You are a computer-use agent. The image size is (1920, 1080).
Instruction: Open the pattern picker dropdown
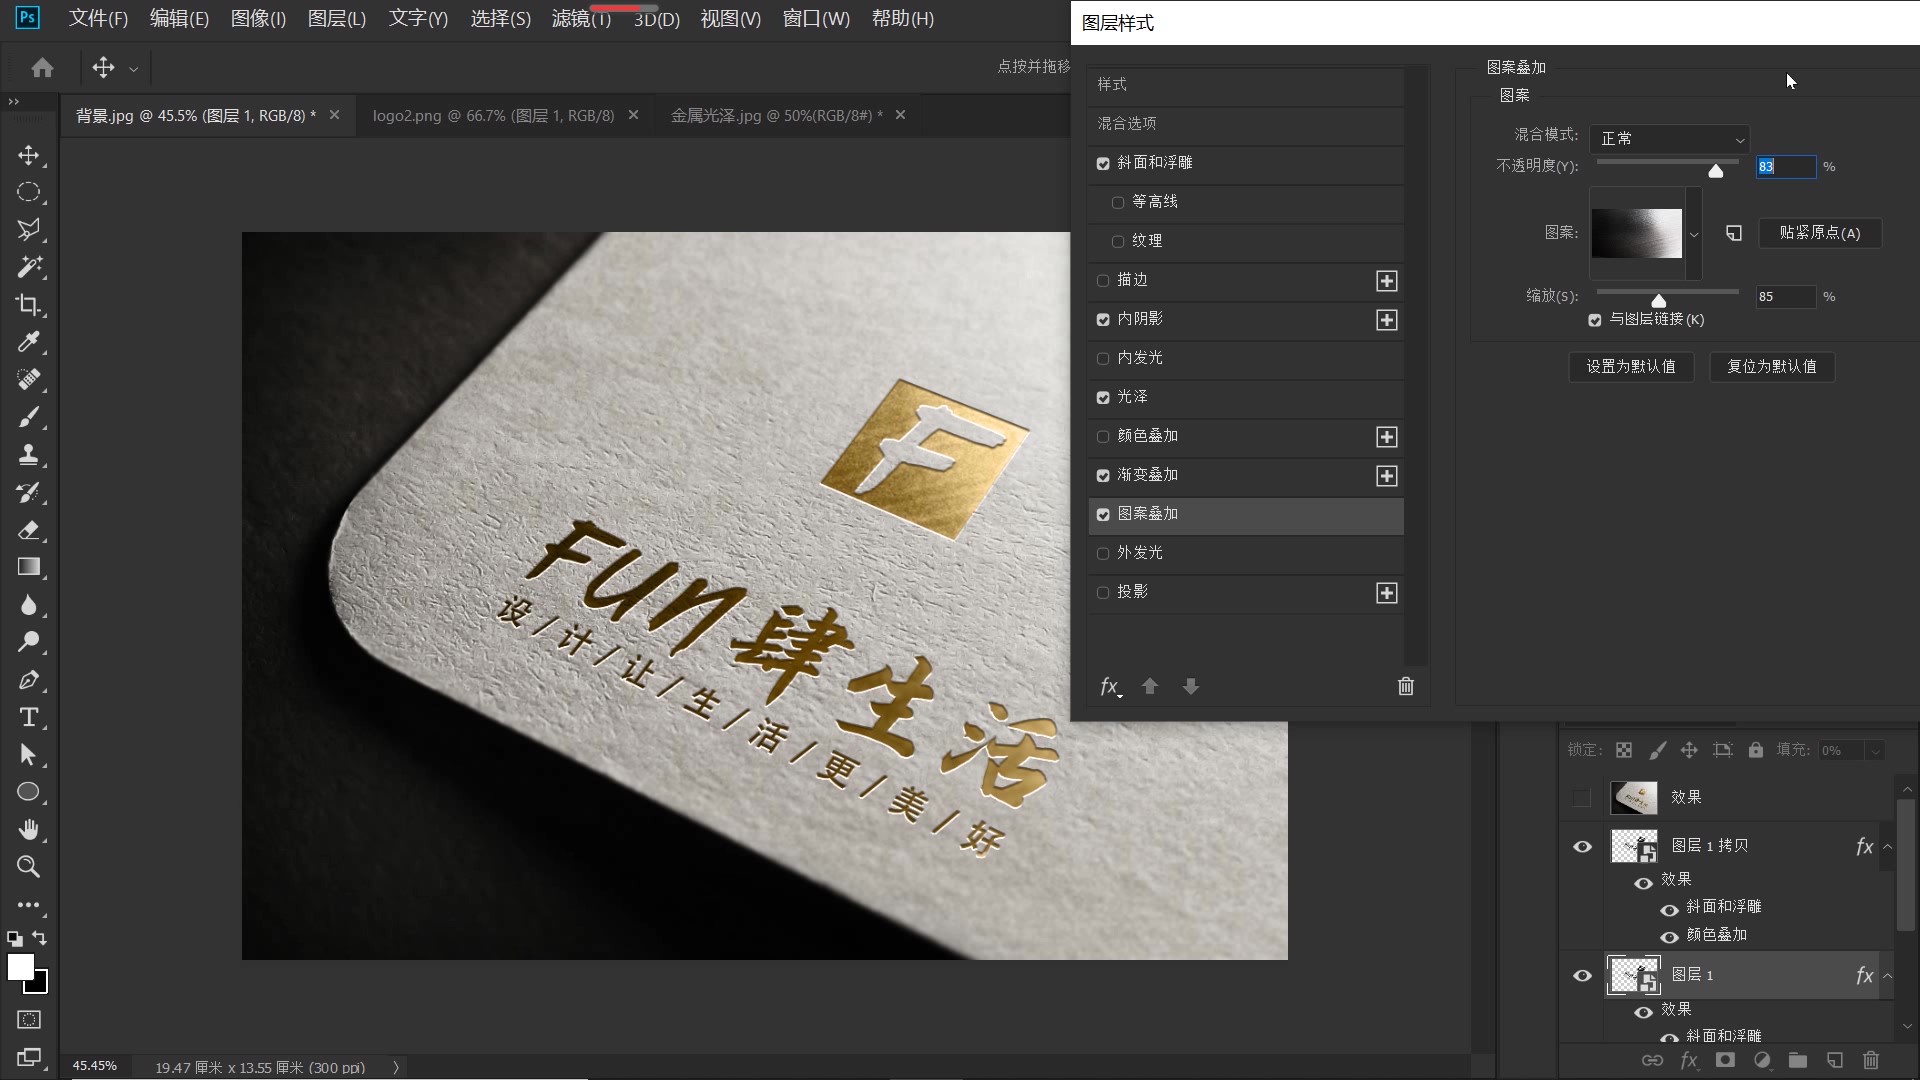click(1694, 234)
